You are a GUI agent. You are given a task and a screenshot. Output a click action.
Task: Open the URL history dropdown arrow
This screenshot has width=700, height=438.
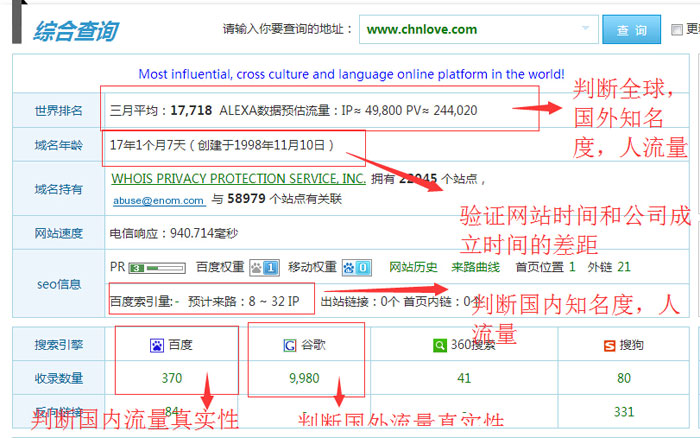pos(585,29)
